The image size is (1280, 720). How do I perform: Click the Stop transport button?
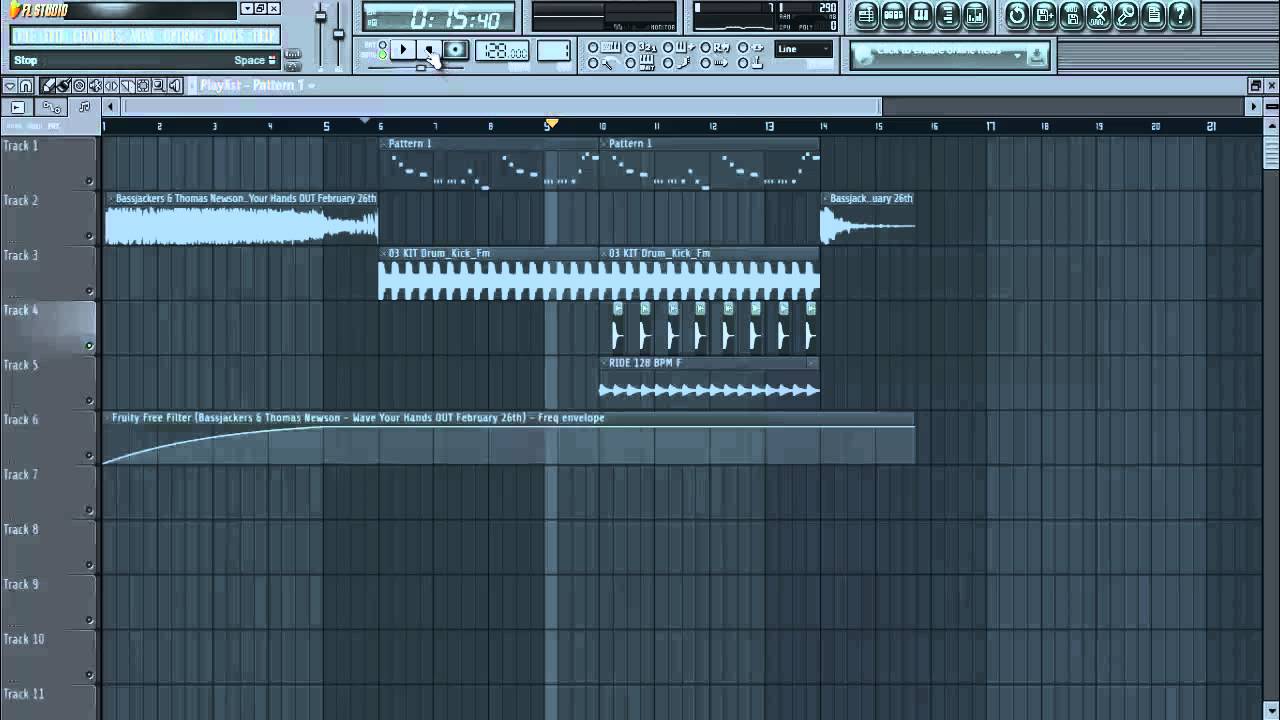[x=428, y=49]
